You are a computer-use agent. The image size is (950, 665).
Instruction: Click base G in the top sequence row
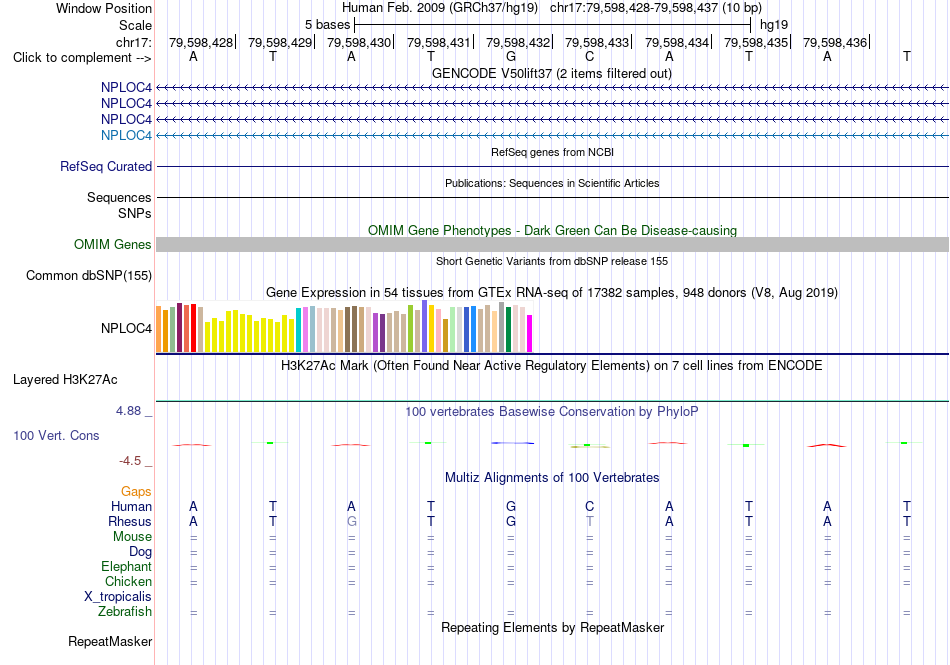pyautogui.click(x=511, y=56)
